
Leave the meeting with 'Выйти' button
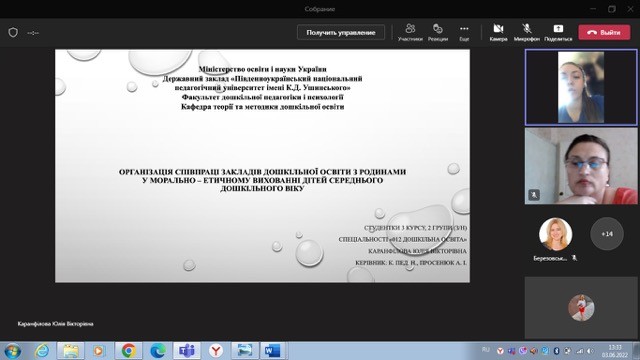[x=604, y=33]
